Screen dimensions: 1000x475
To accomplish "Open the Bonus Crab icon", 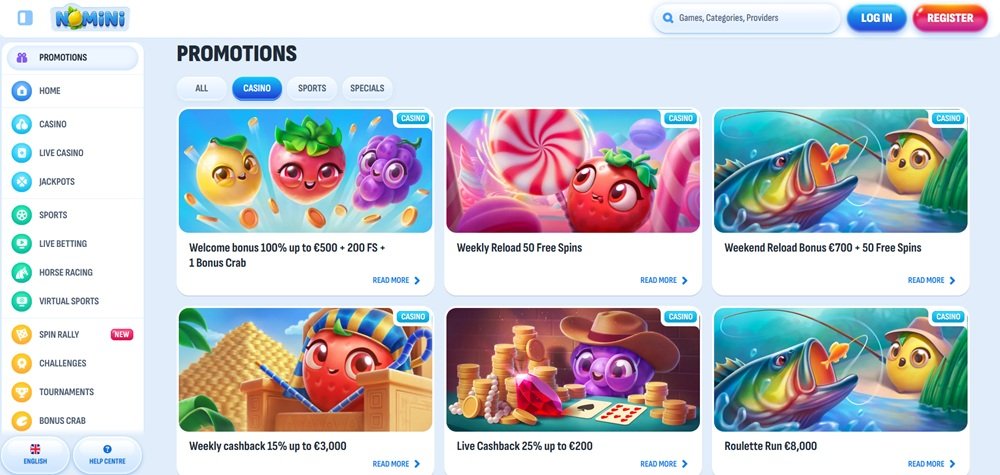I will [22, 421].
